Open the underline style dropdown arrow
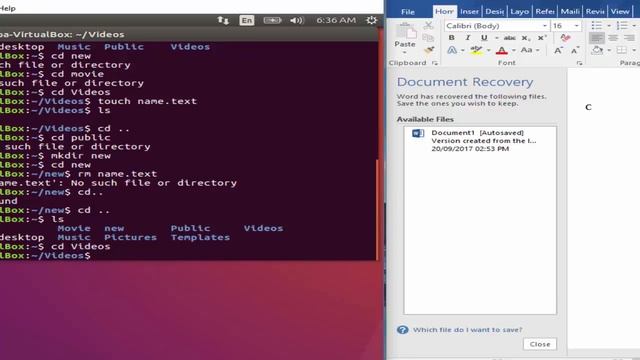The image size is (640, 360). (x=497, y=38)
